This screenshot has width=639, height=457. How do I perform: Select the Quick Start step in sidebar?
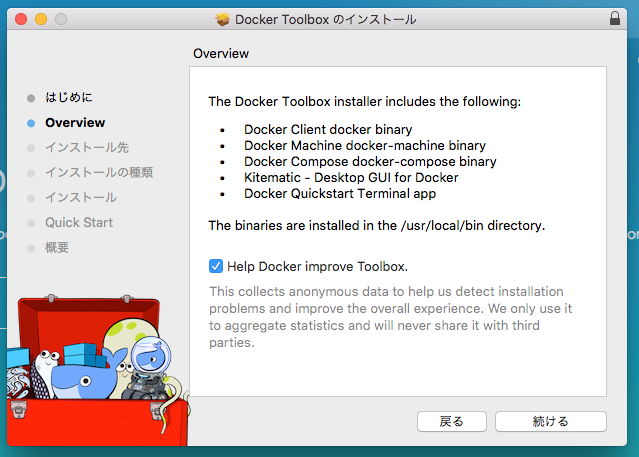79,222
